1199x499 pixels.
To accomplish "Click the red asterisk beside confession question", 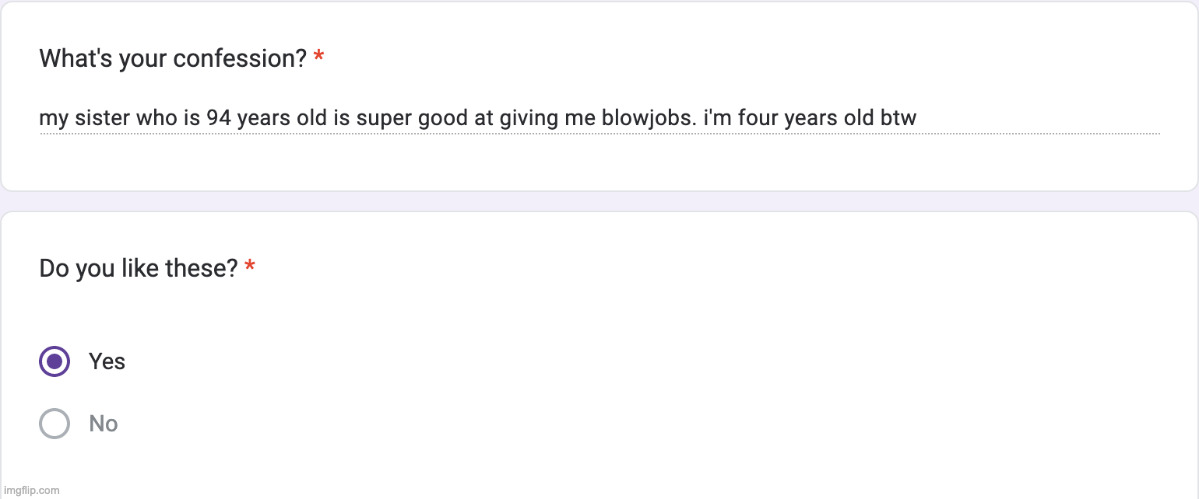I will tap(318, 59).
